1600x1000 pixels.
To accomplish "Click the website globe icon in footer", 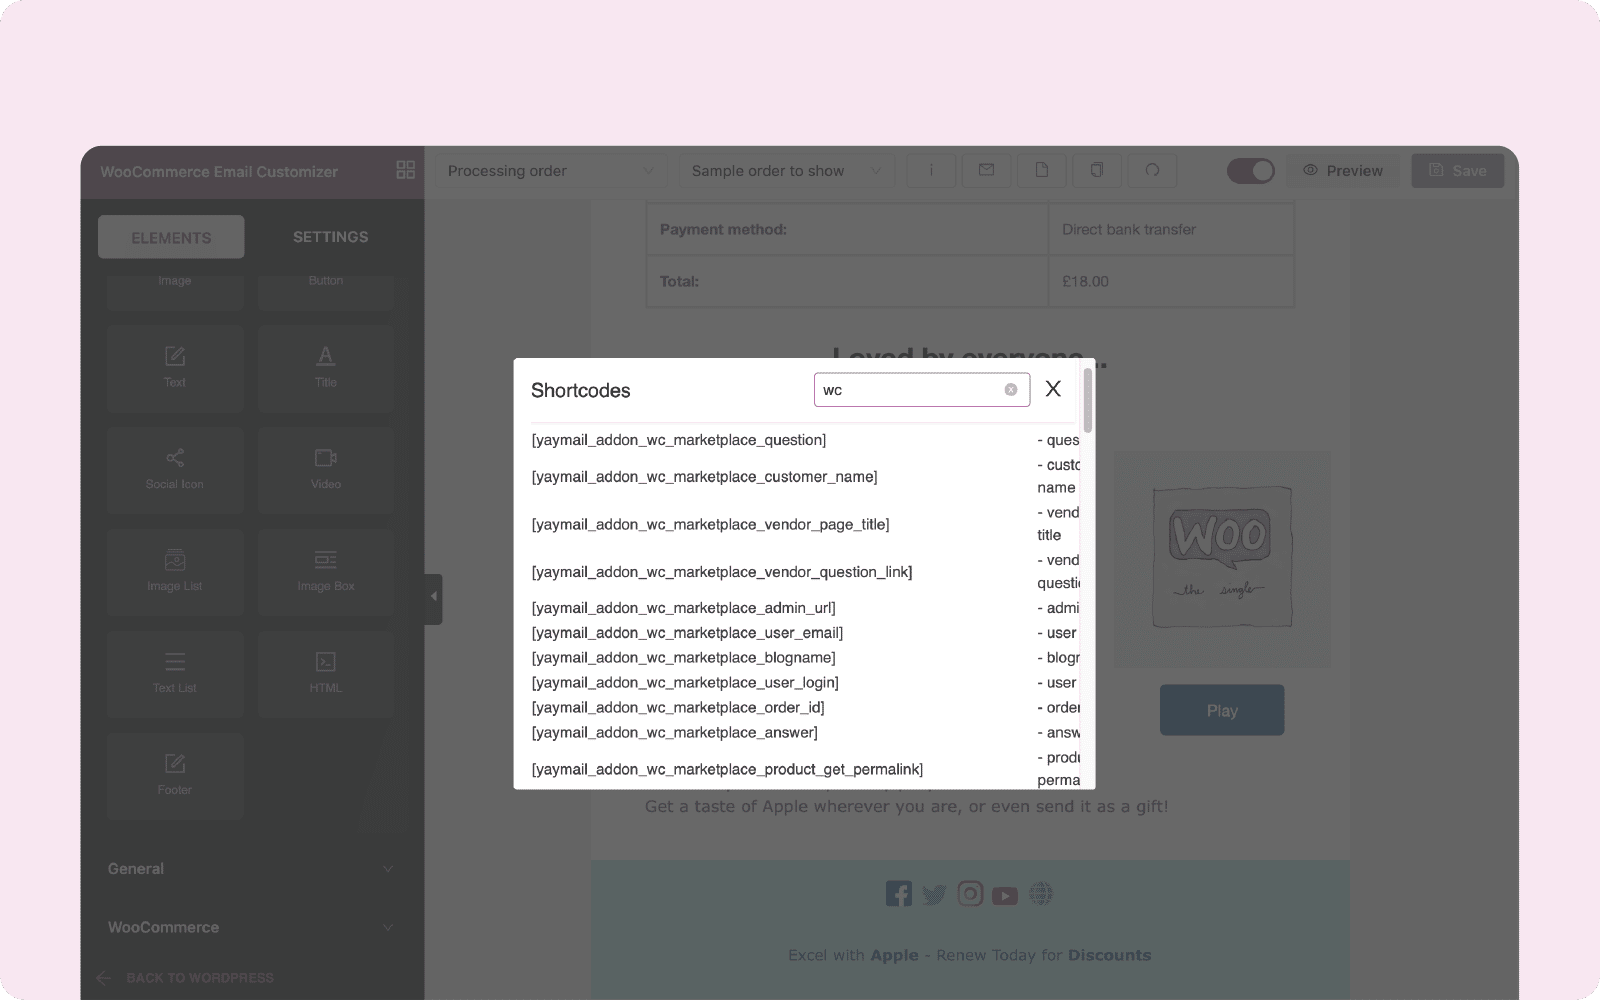I will click(1041, 894).
